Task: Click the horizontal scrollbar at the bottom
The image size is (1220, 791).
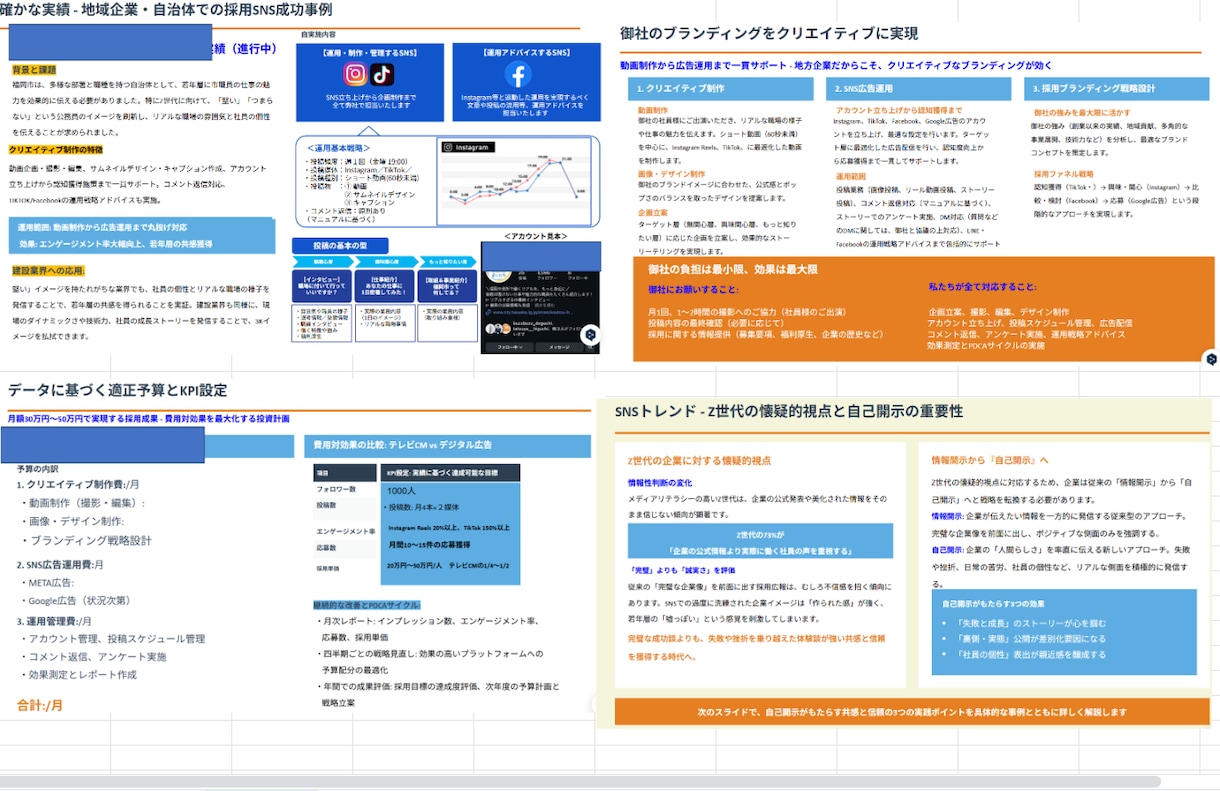Action: [580, 781]
